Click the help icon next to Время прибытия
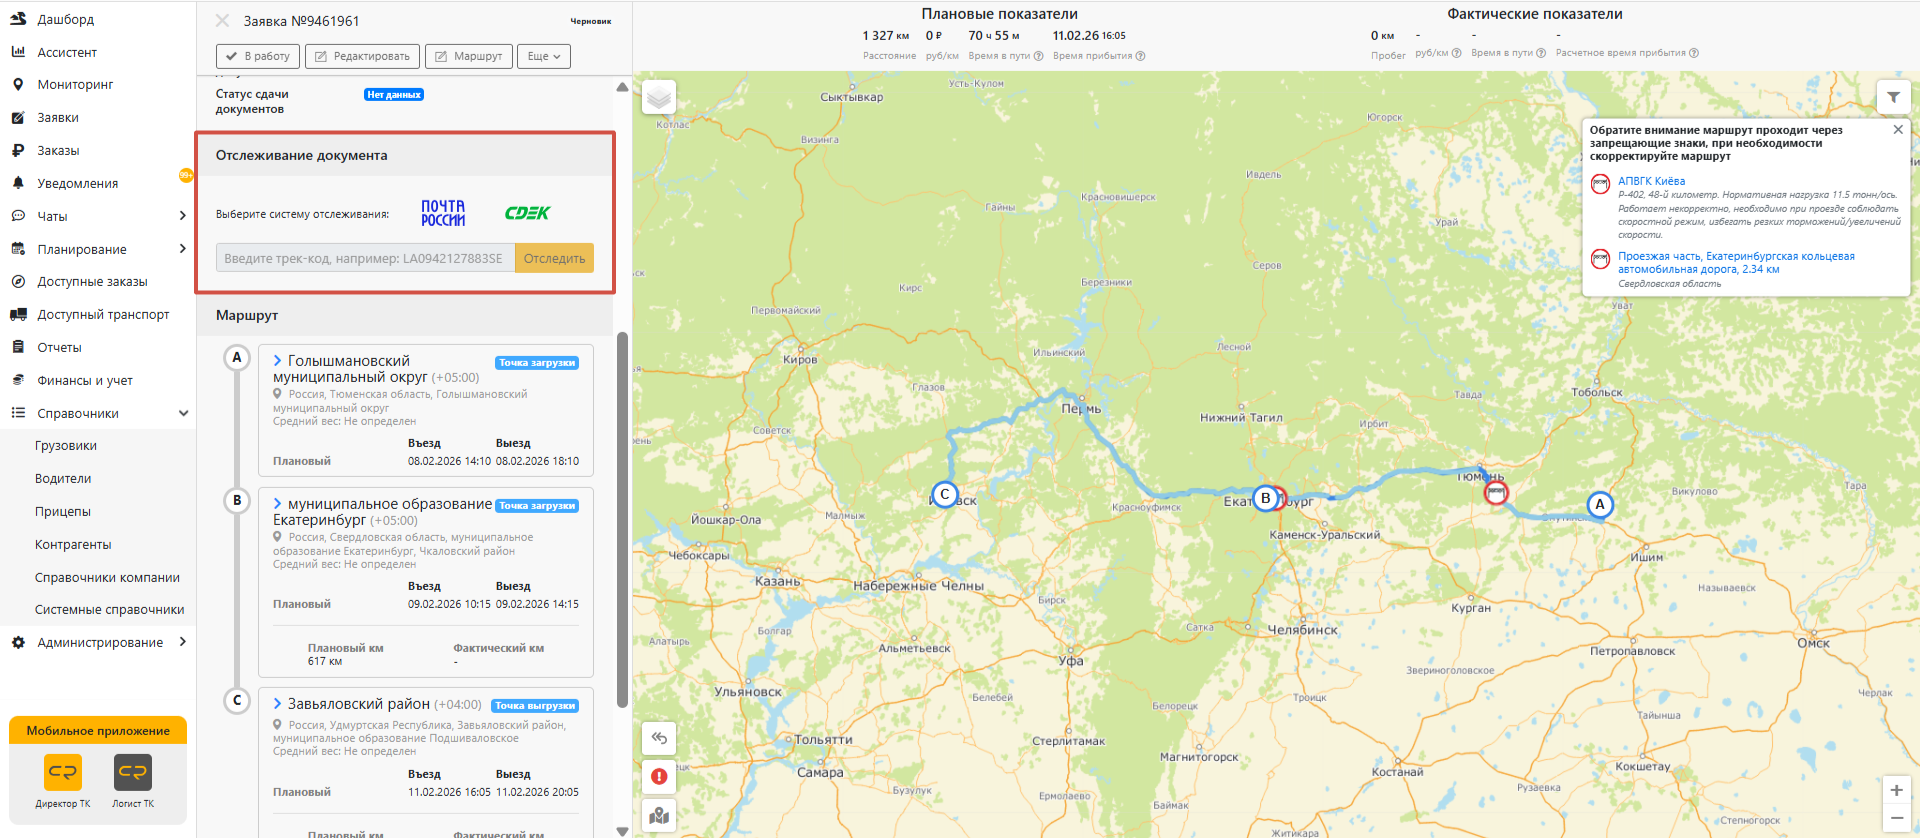This screenshot has width=1920, height=838. (x=1140, y=56)
